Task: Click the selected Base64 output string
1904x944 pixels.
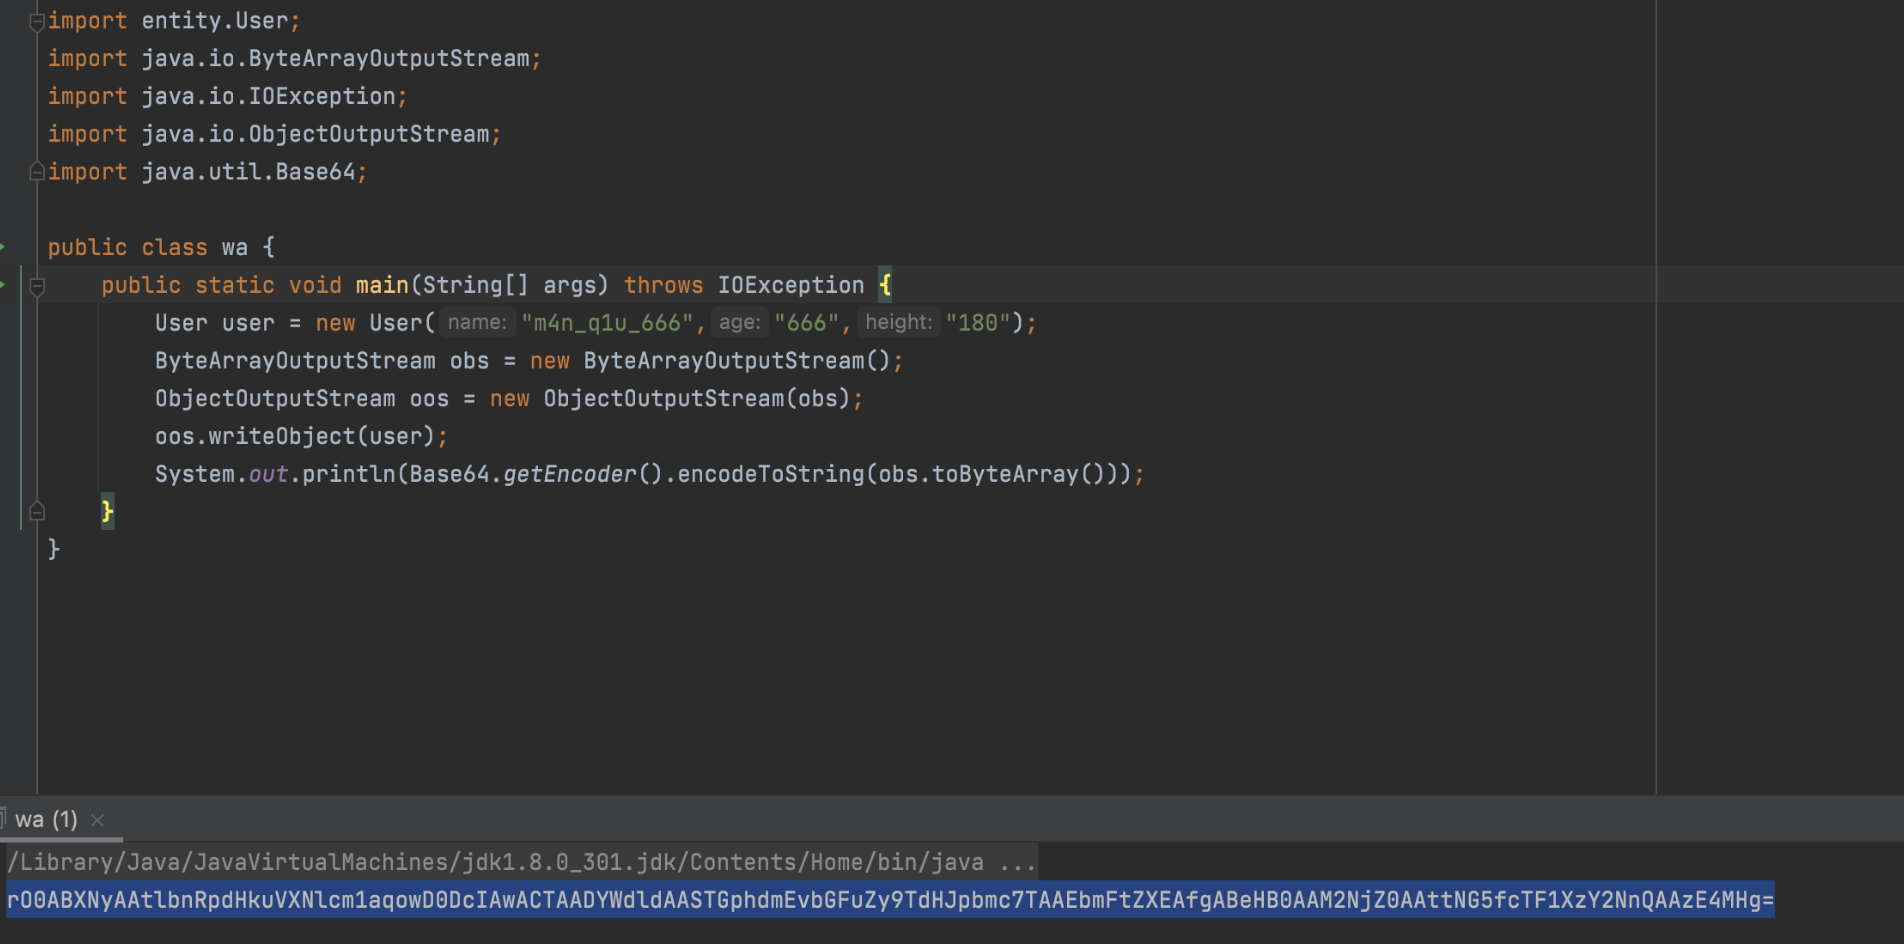Action: click(890, 900)
